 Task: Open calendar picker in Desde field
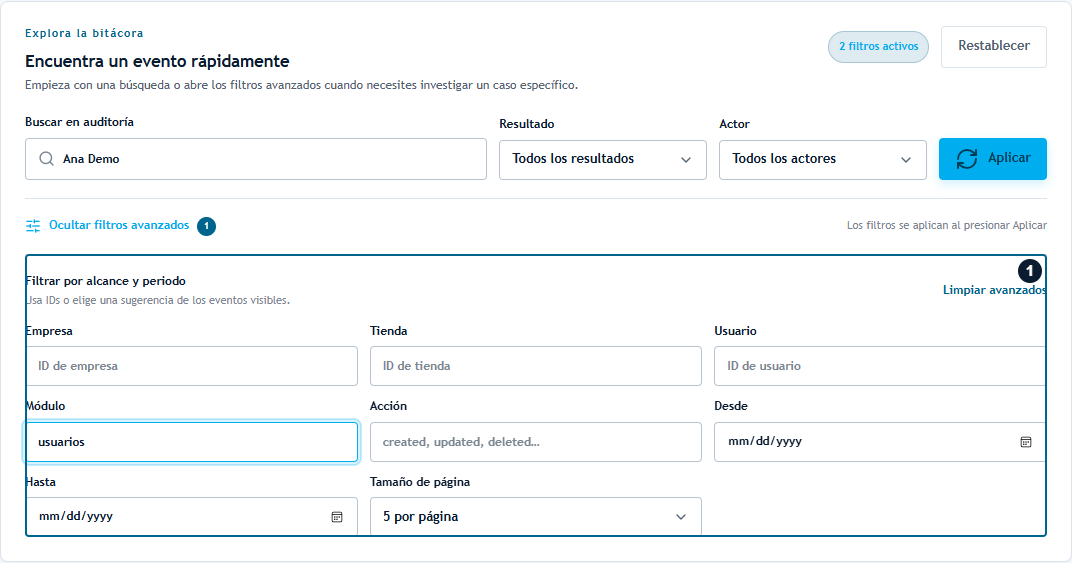coord(1026,442)
